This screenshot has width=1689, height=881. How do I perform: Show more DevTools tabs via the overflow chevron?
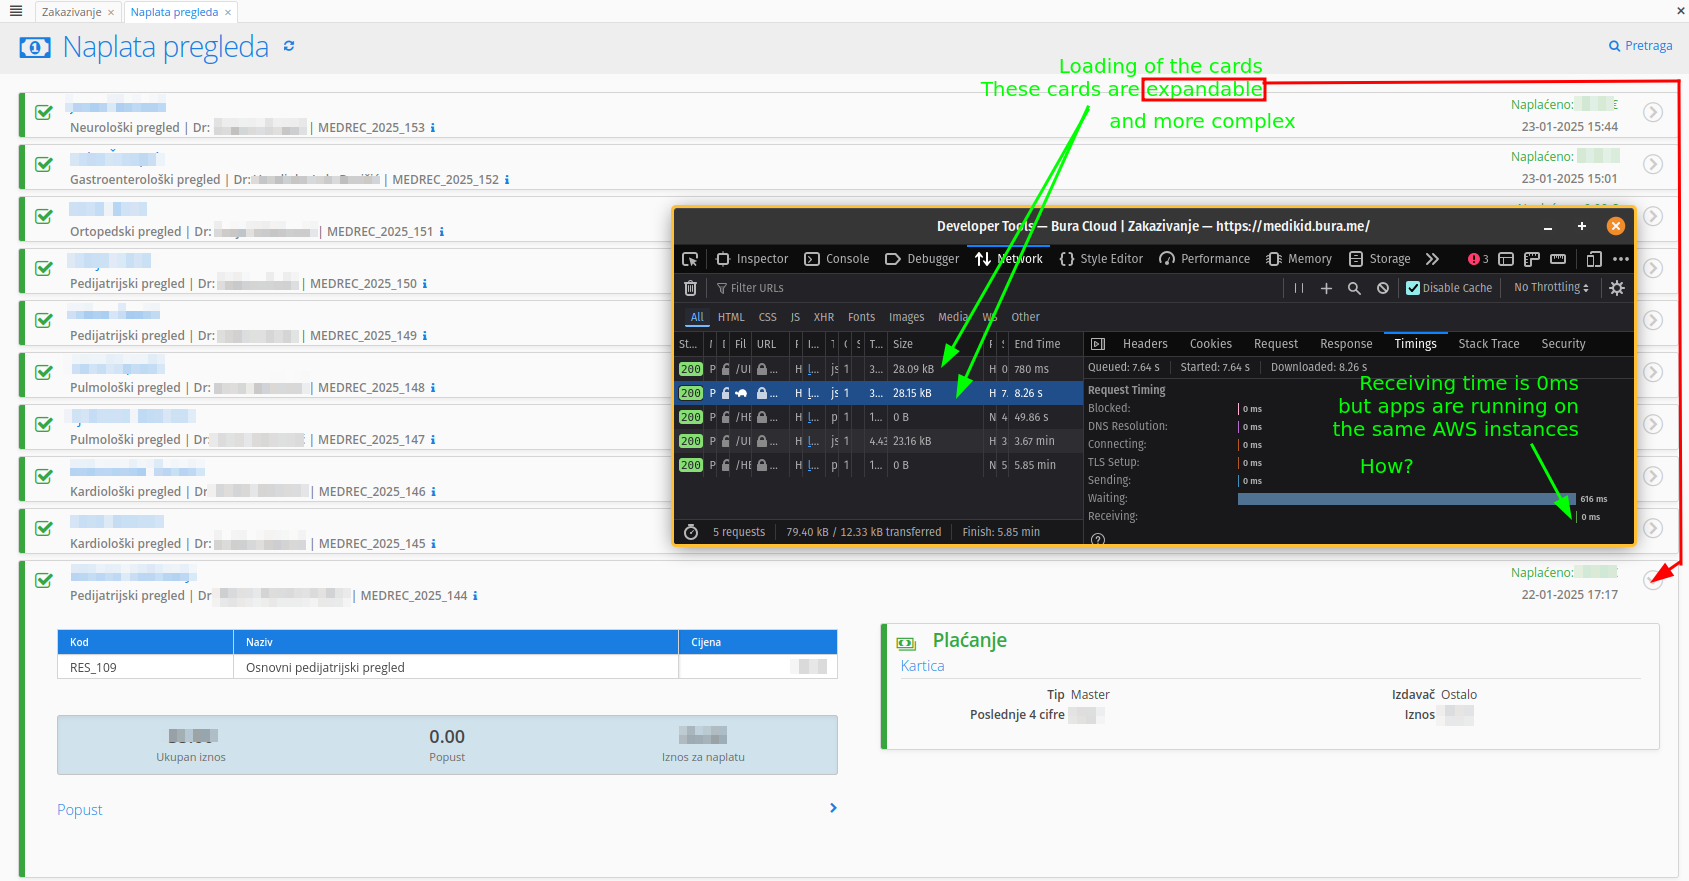click(x=1432, y=259)
